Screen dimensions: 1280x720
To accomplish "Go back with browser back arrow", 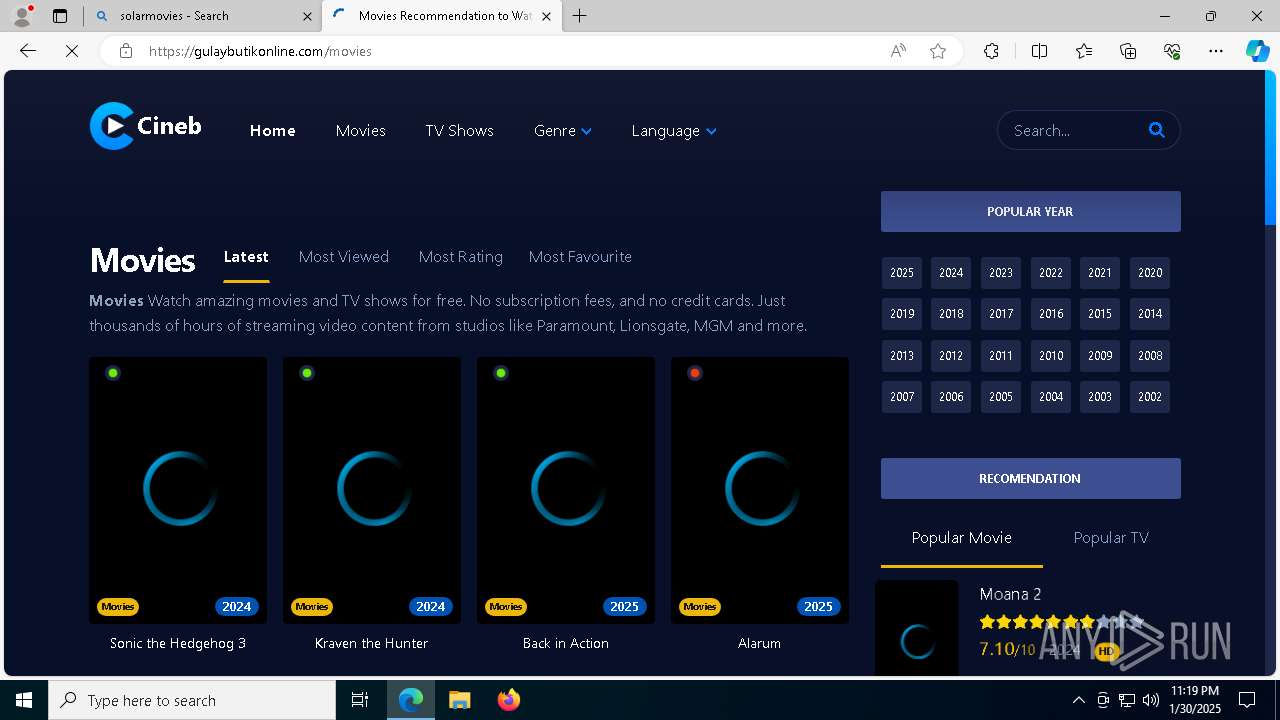I will click(x=28, y=51).
